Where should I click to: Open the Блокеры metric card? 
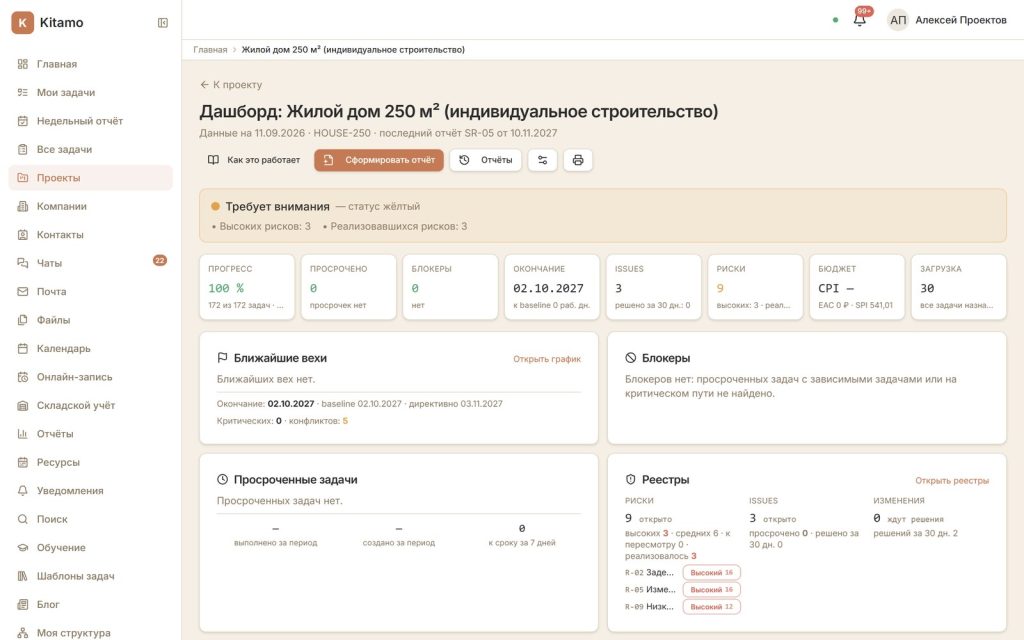pos(450,287)
